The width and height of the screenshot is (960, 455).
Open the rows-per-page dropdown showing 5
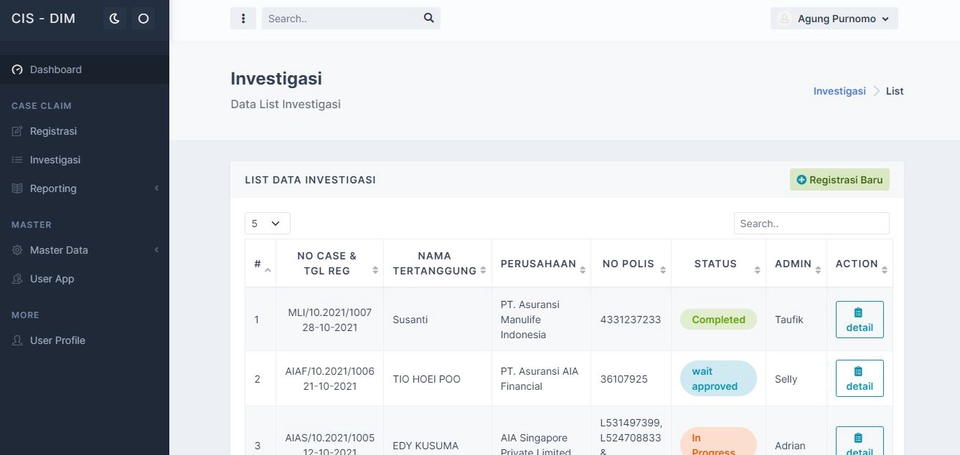click(268, 224)
